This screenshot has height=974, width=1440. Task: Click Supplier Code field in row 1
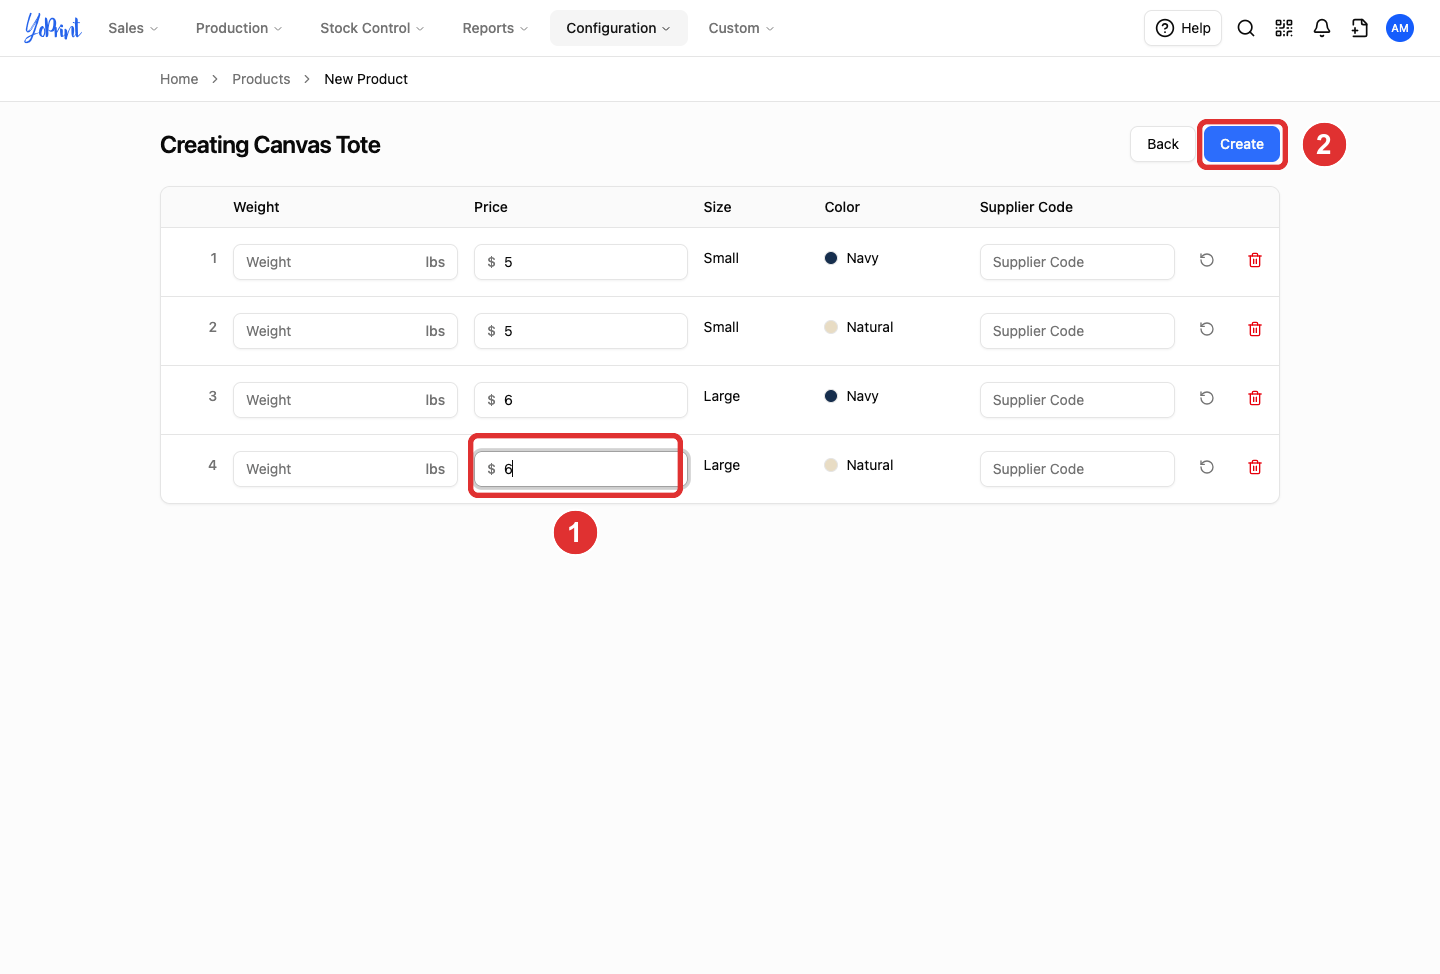(1077, 262)
